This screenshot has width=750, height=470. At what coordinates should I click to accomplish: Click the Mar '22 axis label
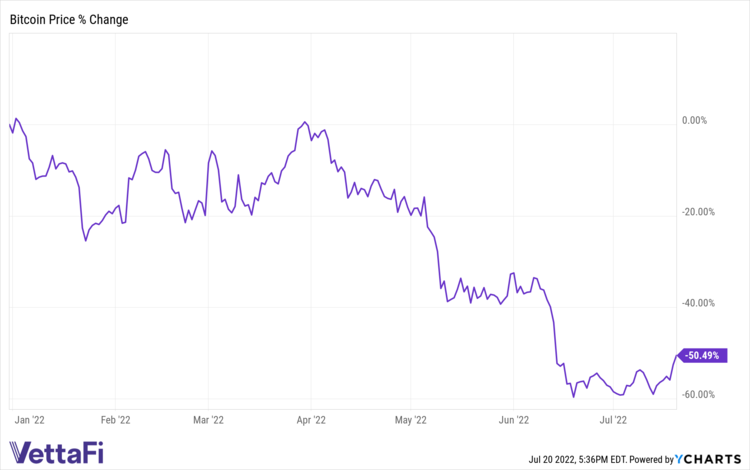tap(207, 421)
